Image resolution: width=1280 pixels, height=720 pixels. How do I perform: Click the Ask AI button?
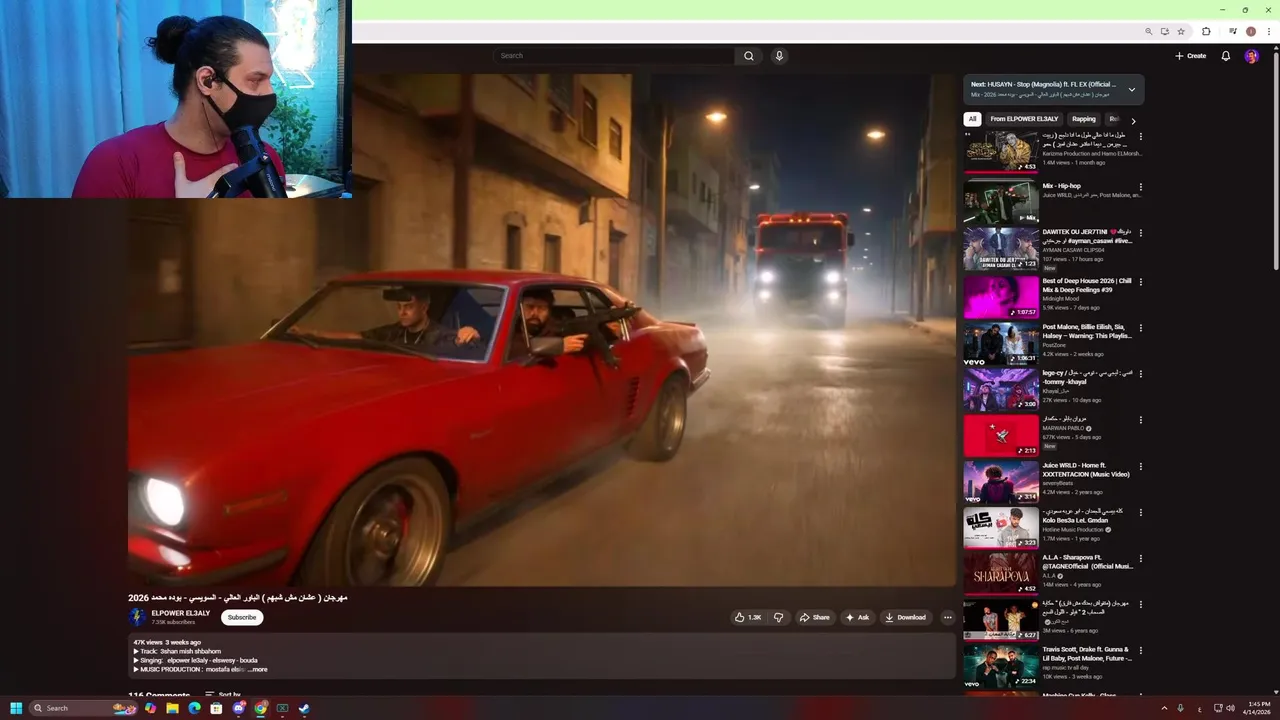point(857,617)
